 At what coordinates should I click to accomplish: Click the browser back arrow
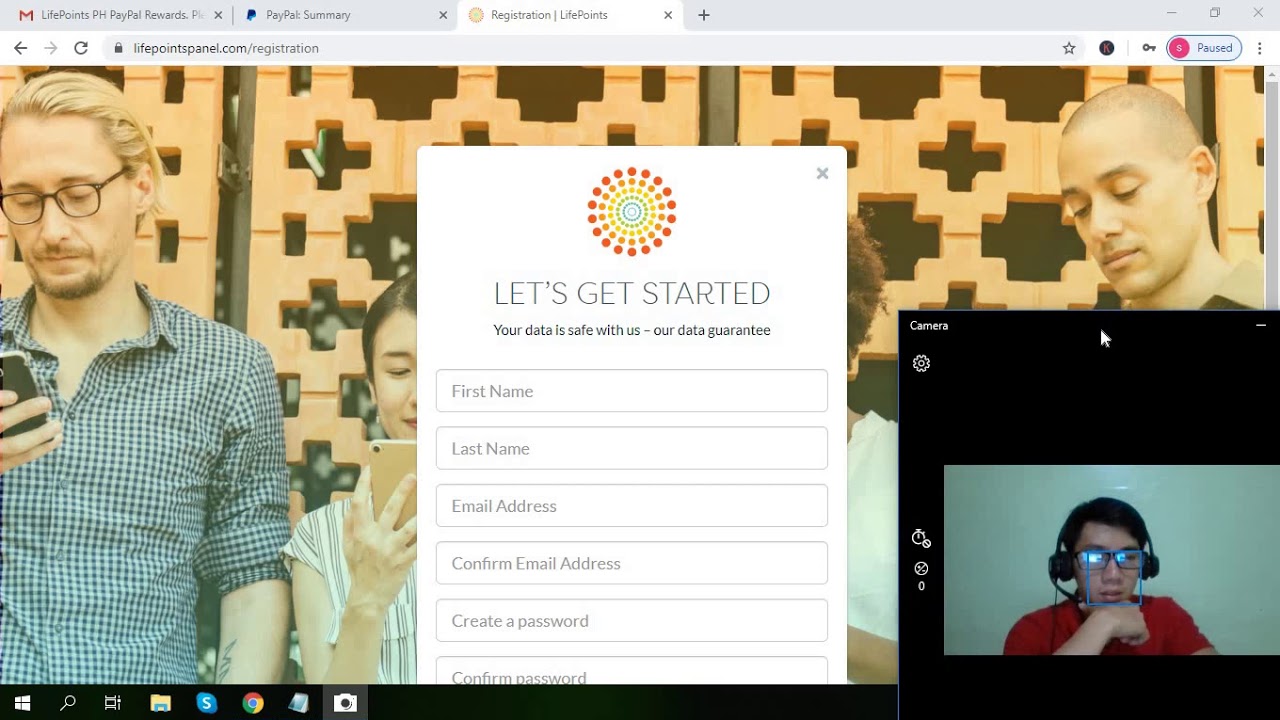click(20, 48)
